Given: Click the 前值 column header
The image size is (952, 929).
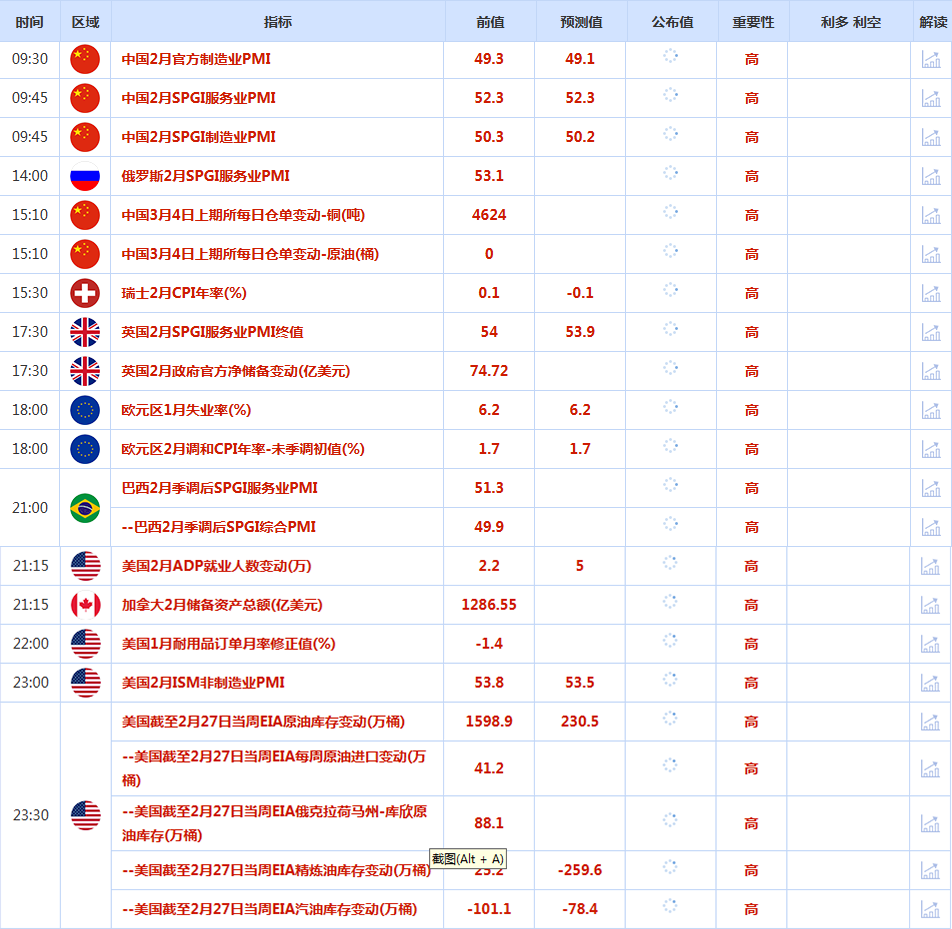Looking at the screenshot, I should [x=490, y=22].
